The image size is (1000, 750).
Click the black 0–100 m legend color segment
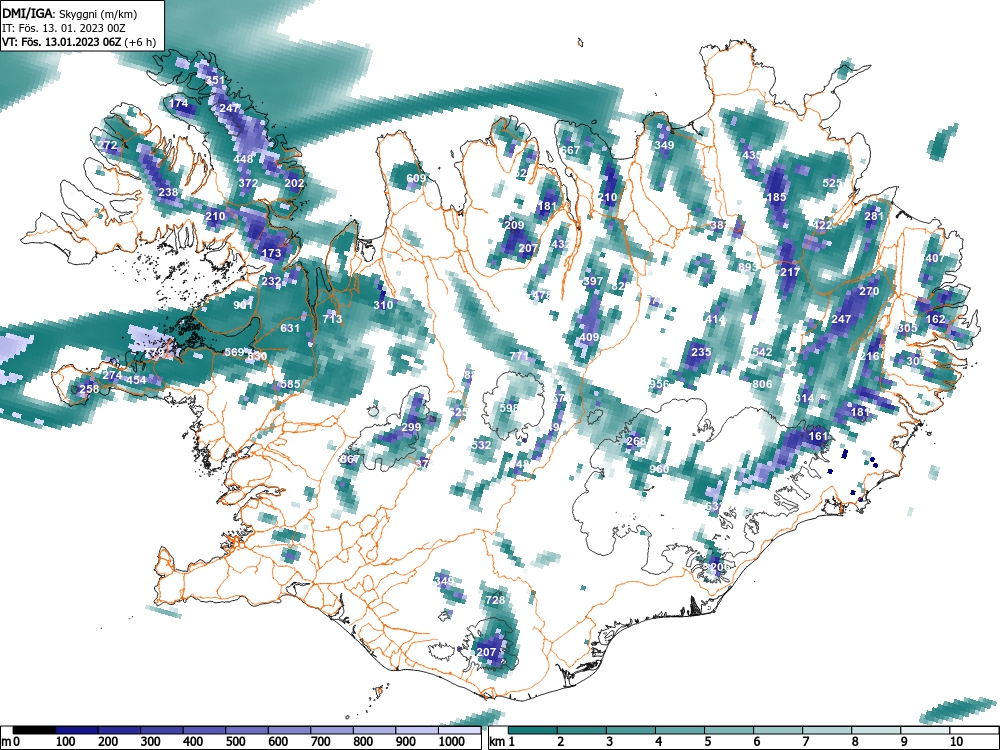click(34, 730)
